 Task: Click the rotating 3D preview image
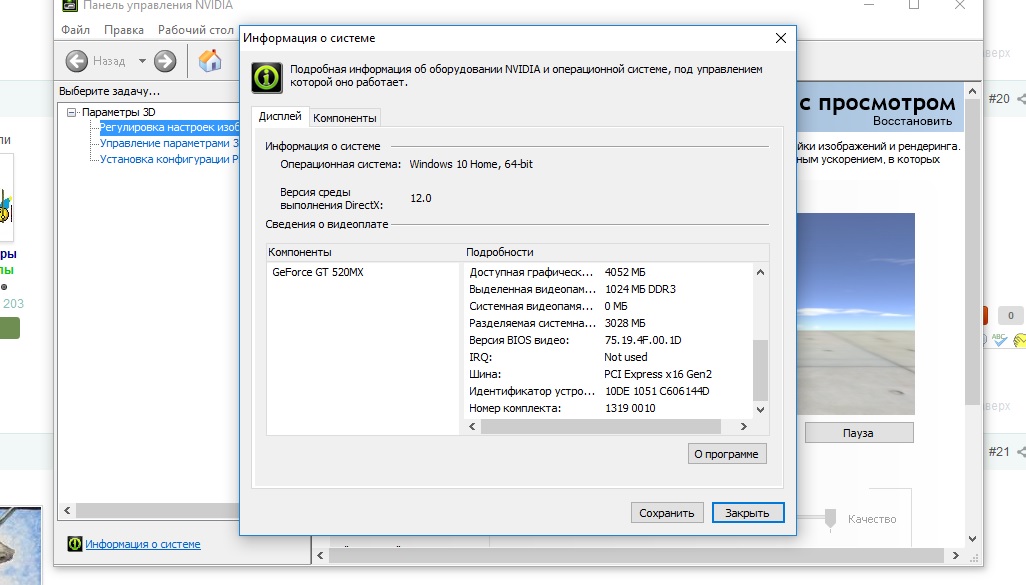(855, 313)
